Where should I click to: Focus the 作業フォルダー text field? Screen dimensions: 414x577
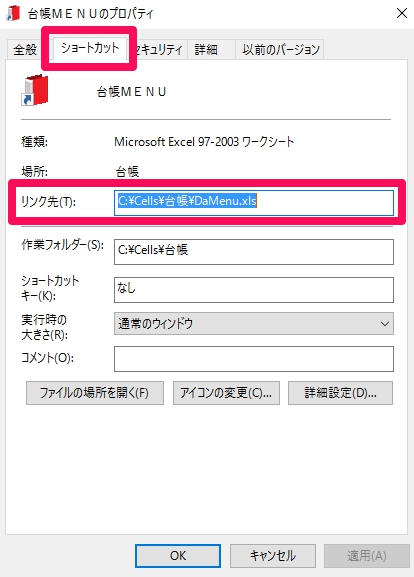(x=254, y=252)
